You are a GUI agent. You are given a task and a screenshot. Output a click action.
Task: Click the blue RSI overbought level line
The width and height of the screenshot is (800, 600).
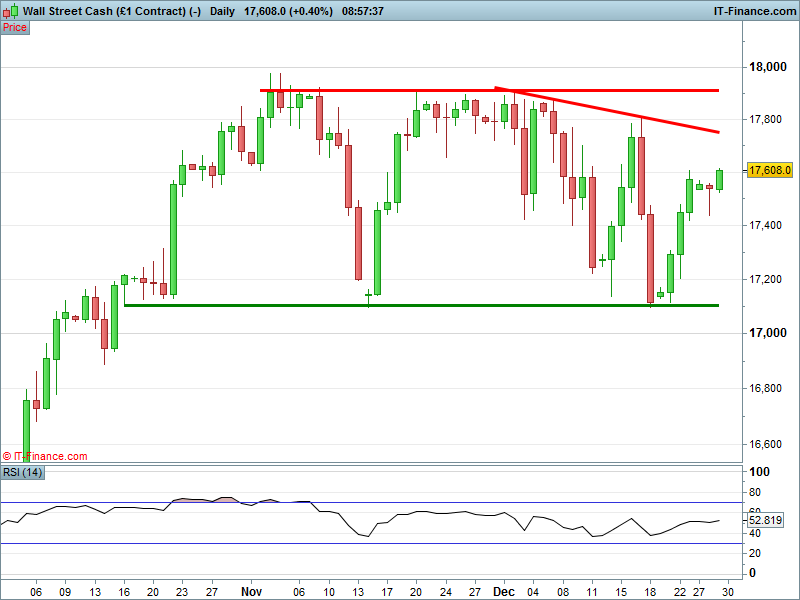tap(400, 502)
